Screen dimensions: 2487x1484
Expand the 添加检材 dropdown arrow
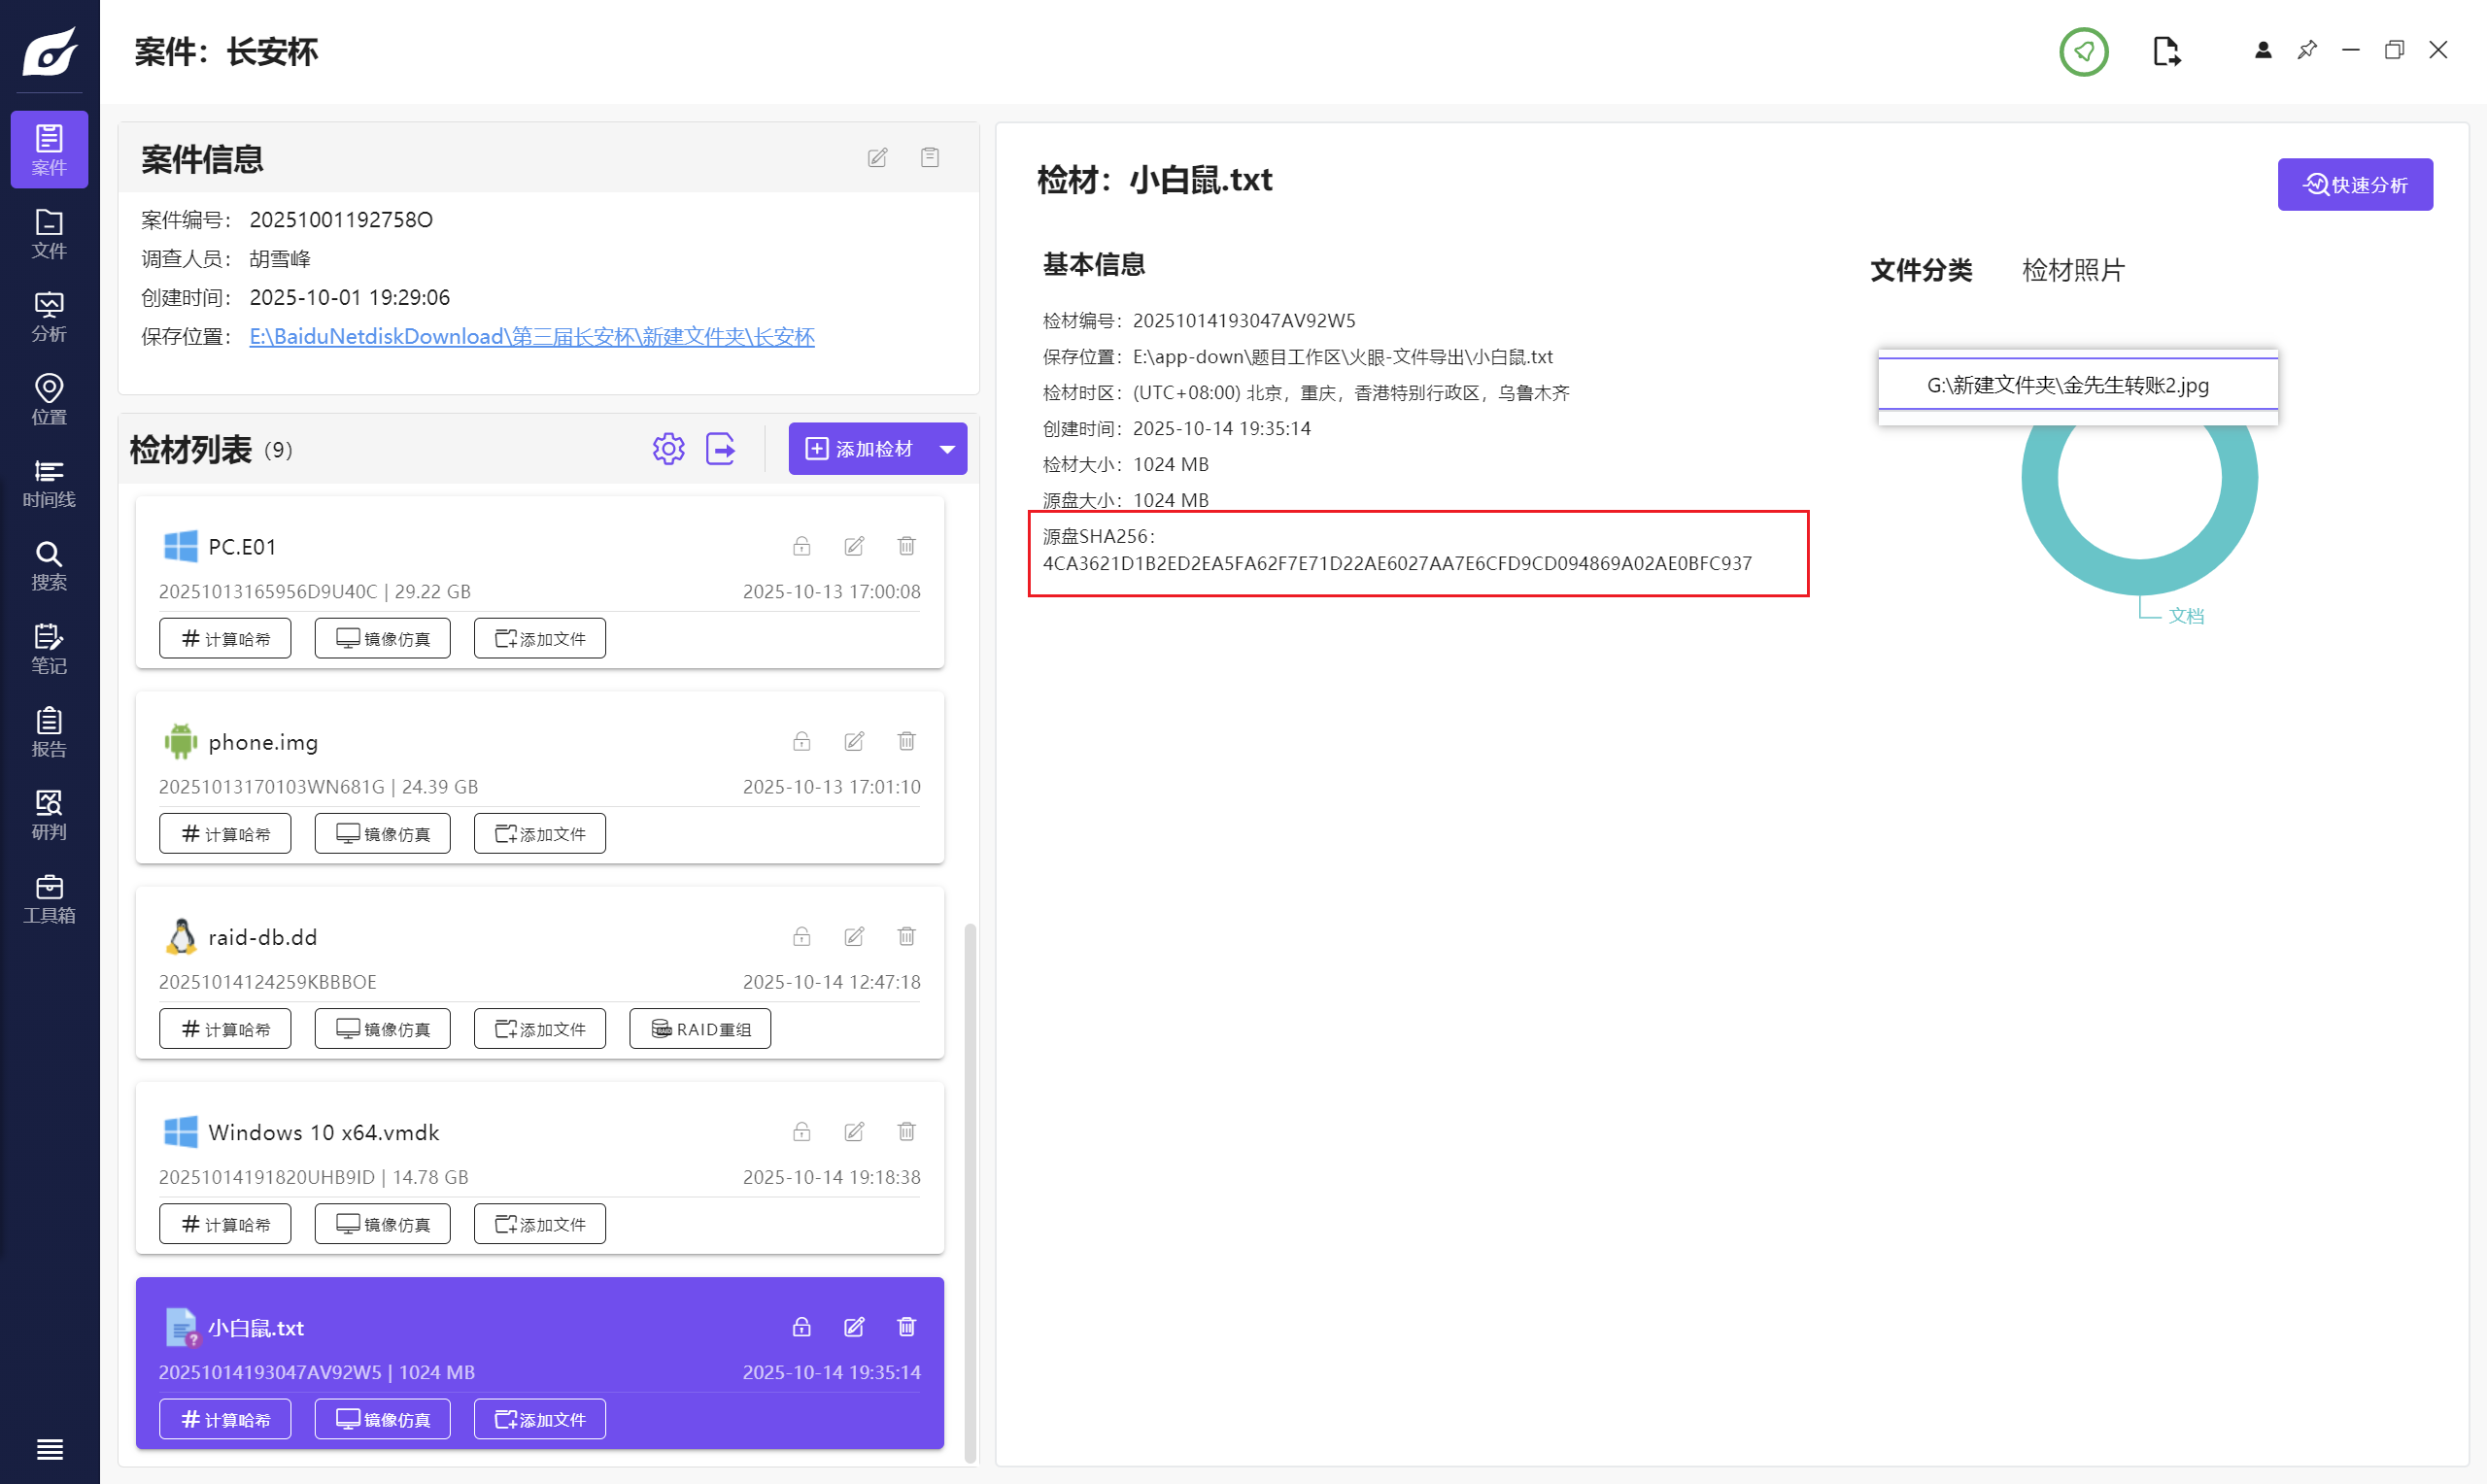coord(947,449)
